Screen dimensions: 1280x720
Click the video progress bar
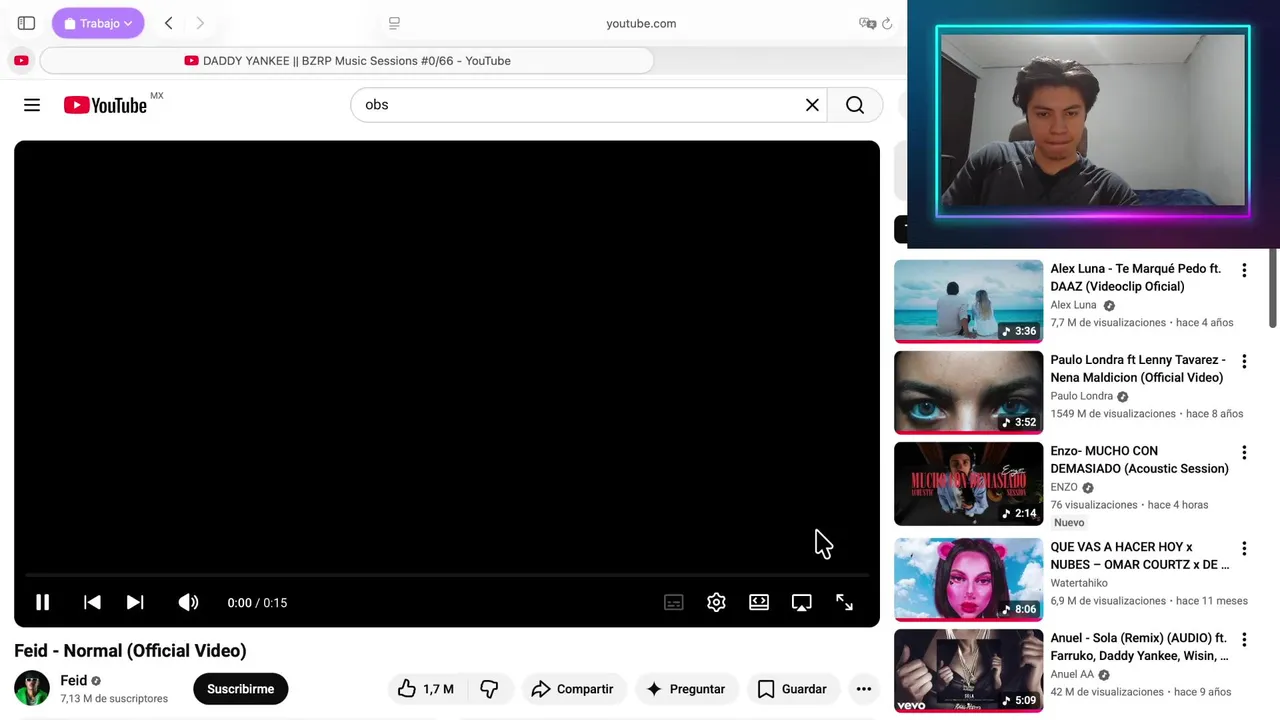447,576
